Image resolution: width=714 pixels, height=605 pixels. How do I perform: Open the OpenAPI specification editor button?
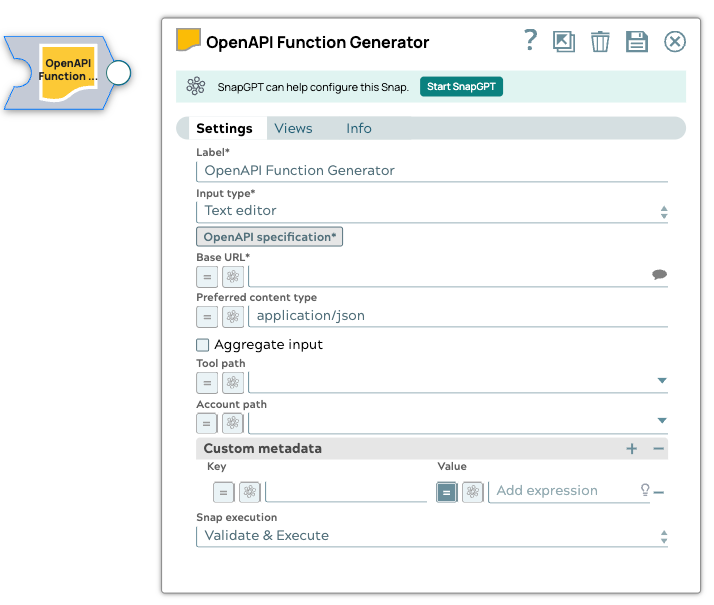point(270,237)
